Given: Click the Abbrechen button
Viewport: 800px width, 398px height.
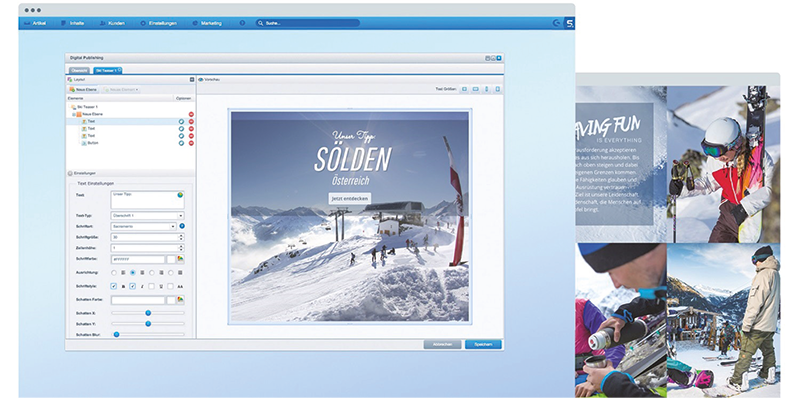Looking at the screenshot, I should point(442,344).
